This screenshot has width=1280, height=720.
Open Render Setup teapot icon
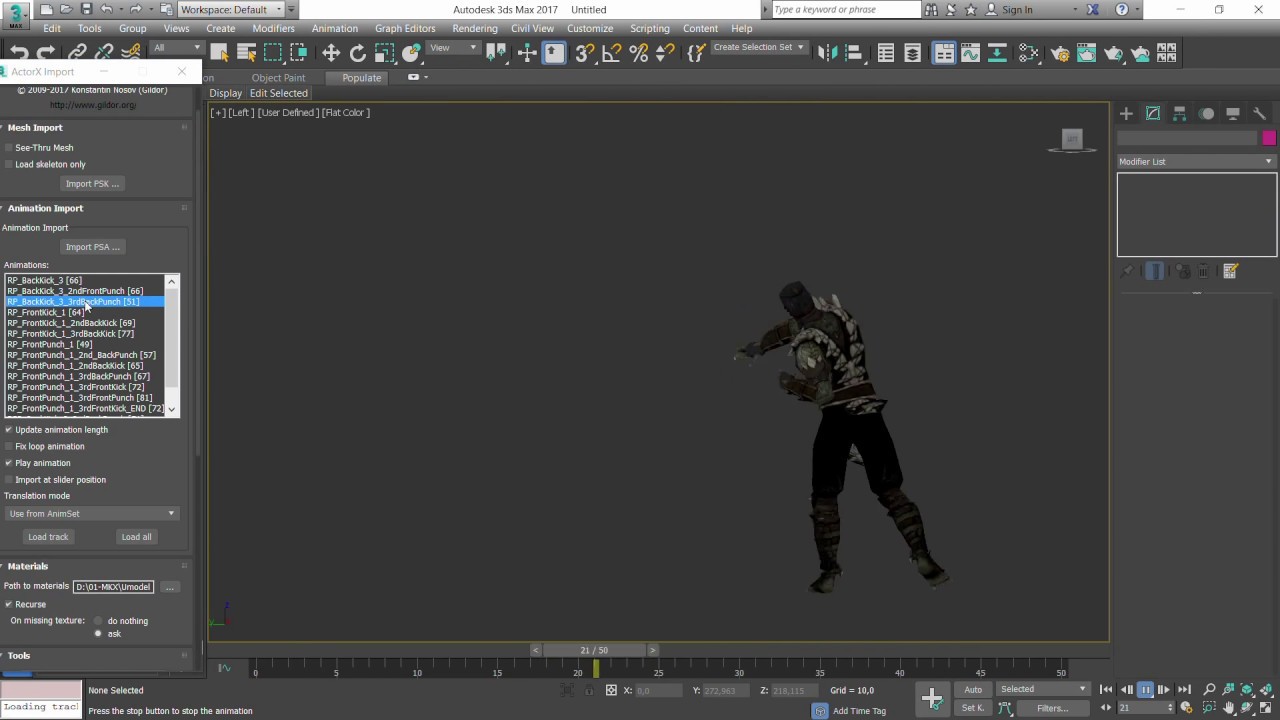coord(1060,53)
